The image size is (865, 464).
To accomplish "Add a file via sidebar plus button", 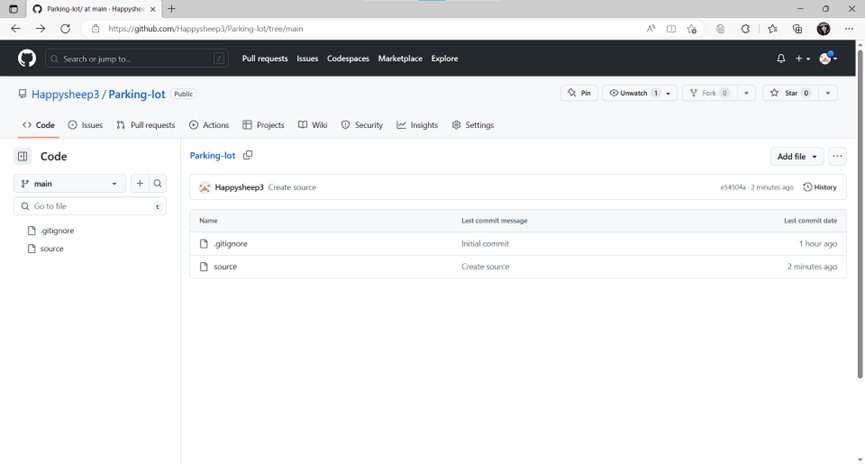I will coord(140,184).
